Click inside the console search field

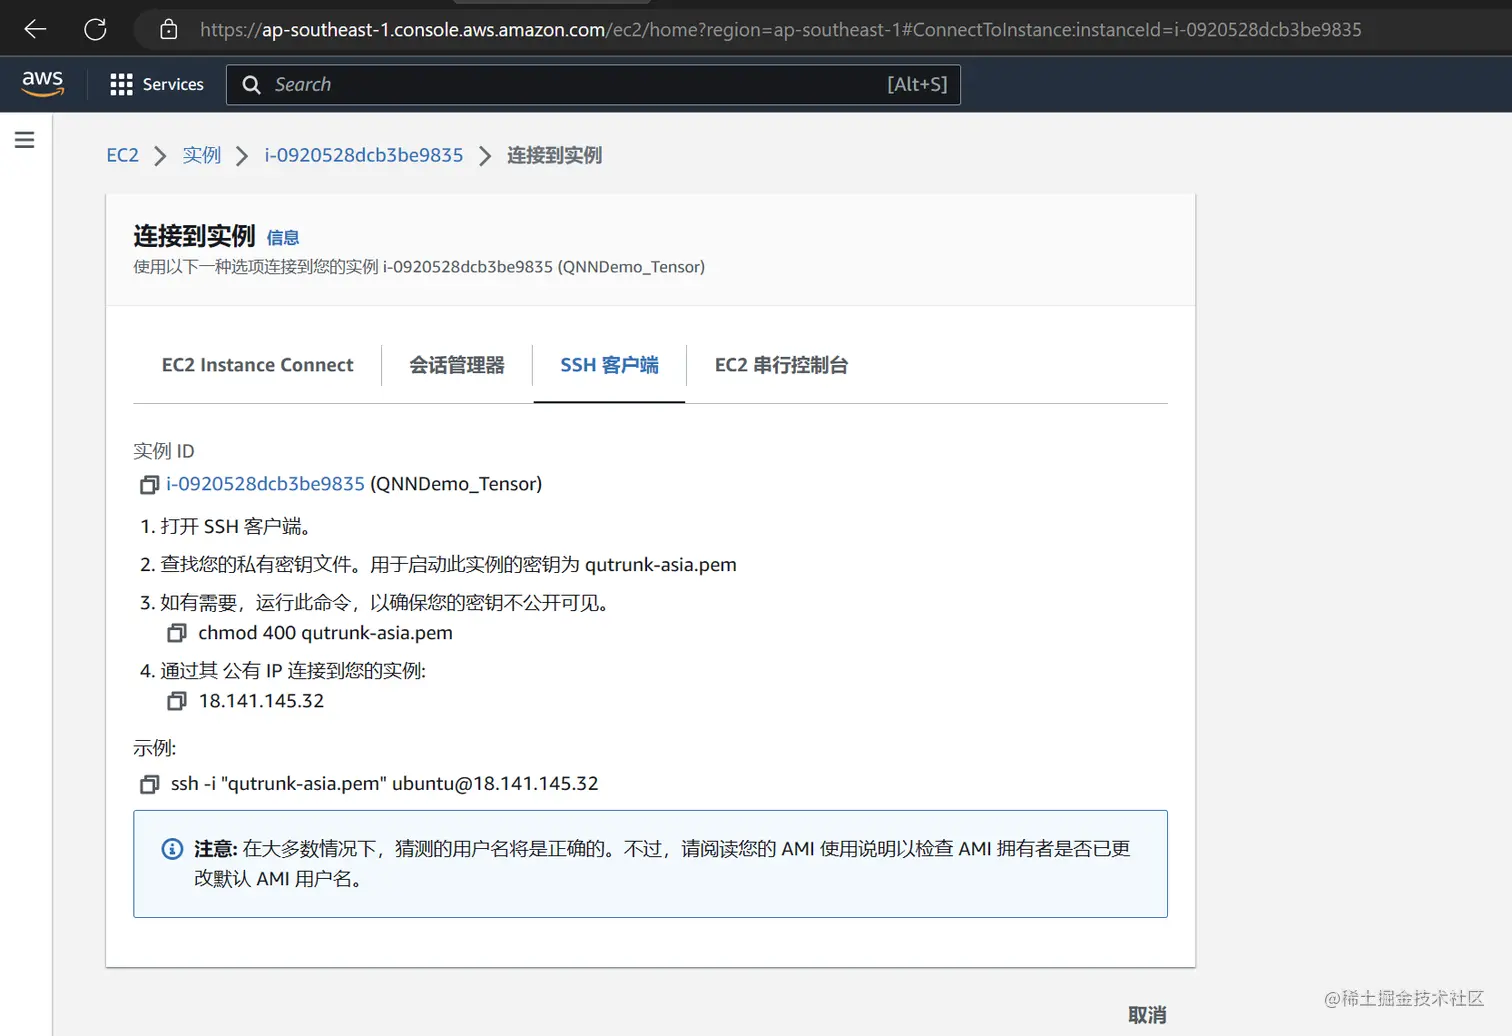point(500,84)
